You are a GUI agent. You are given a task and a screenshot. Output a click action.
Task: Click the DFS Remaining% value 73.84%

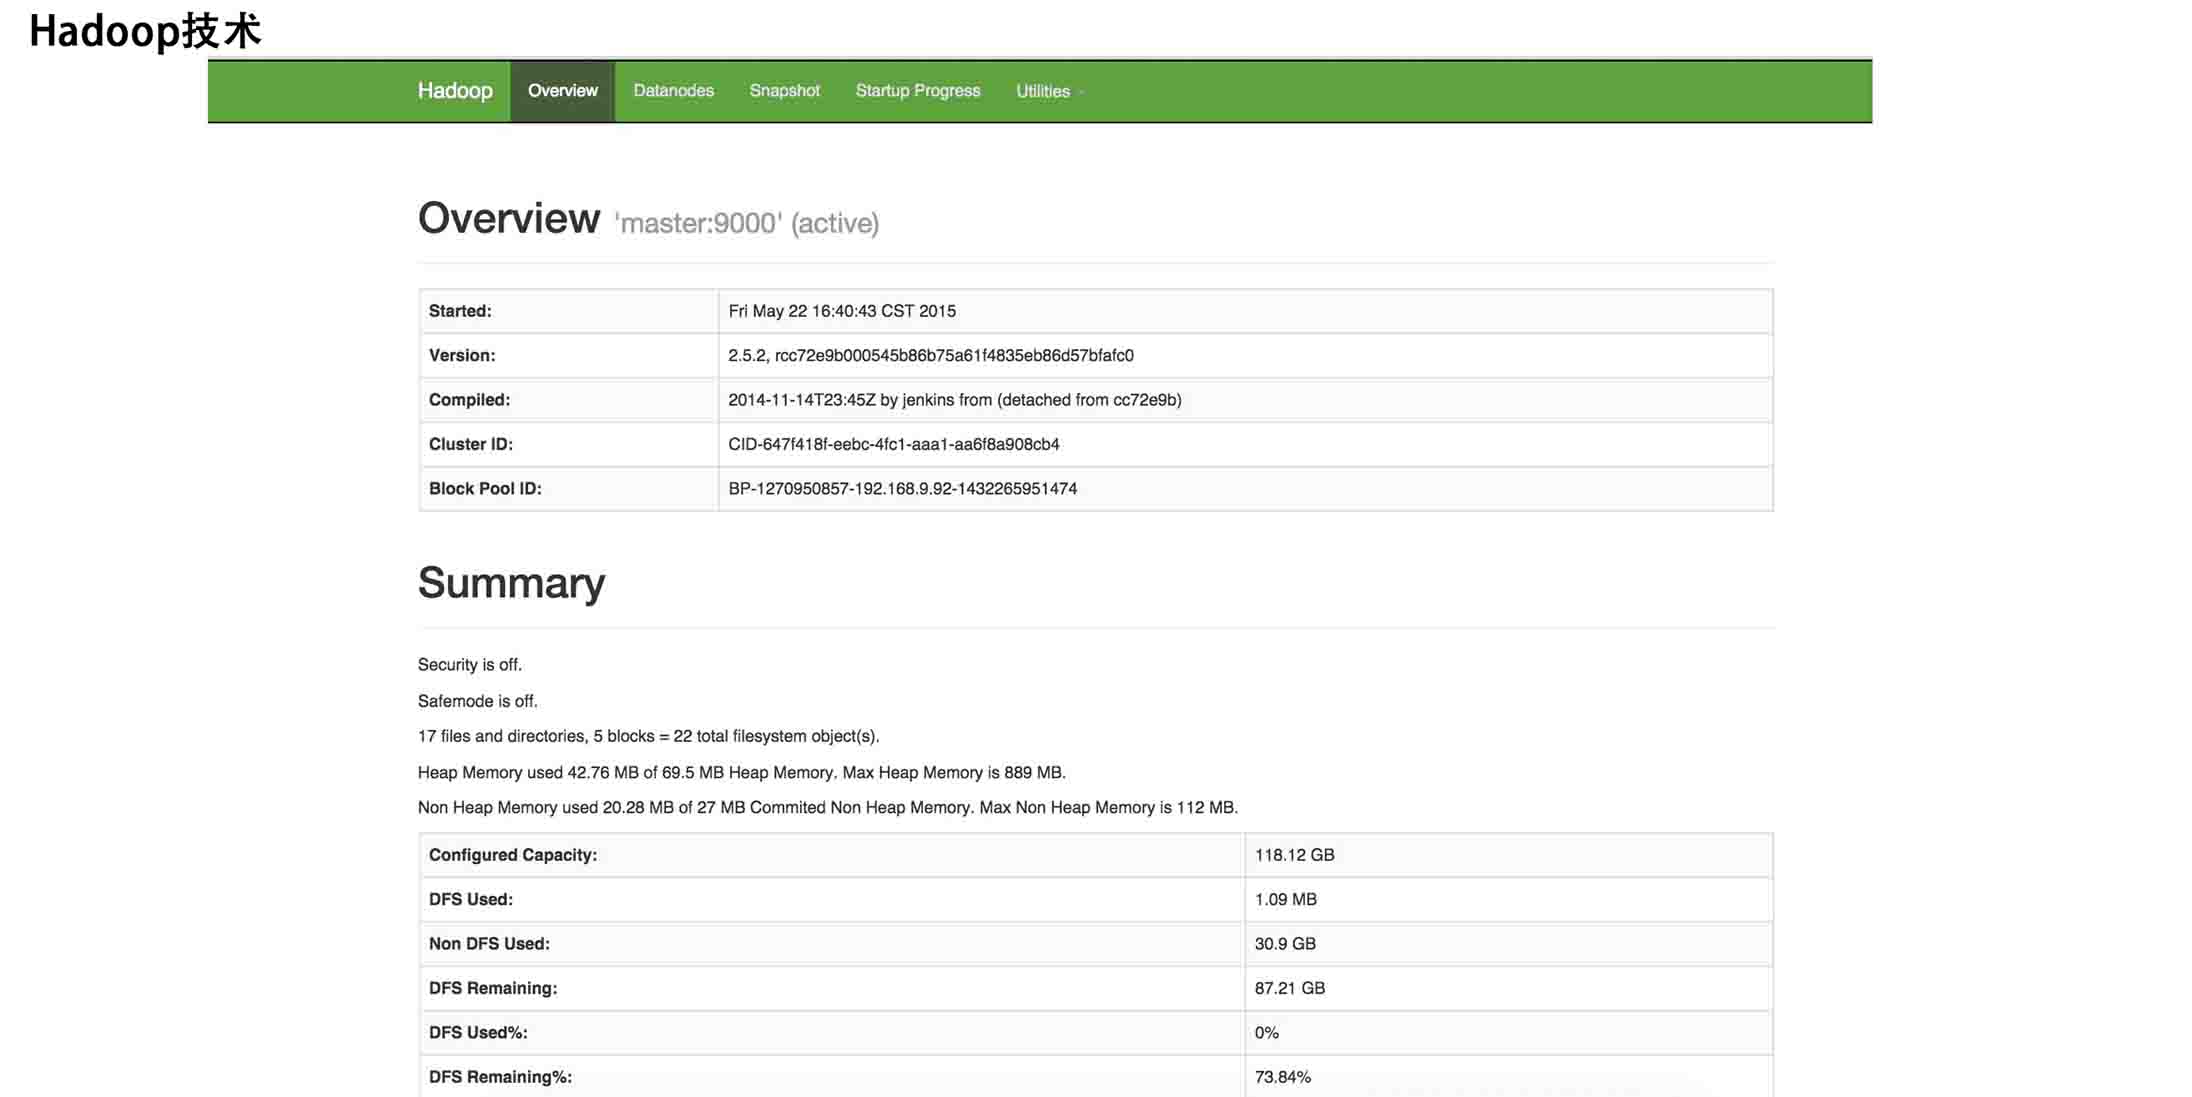(1282, 1077)
